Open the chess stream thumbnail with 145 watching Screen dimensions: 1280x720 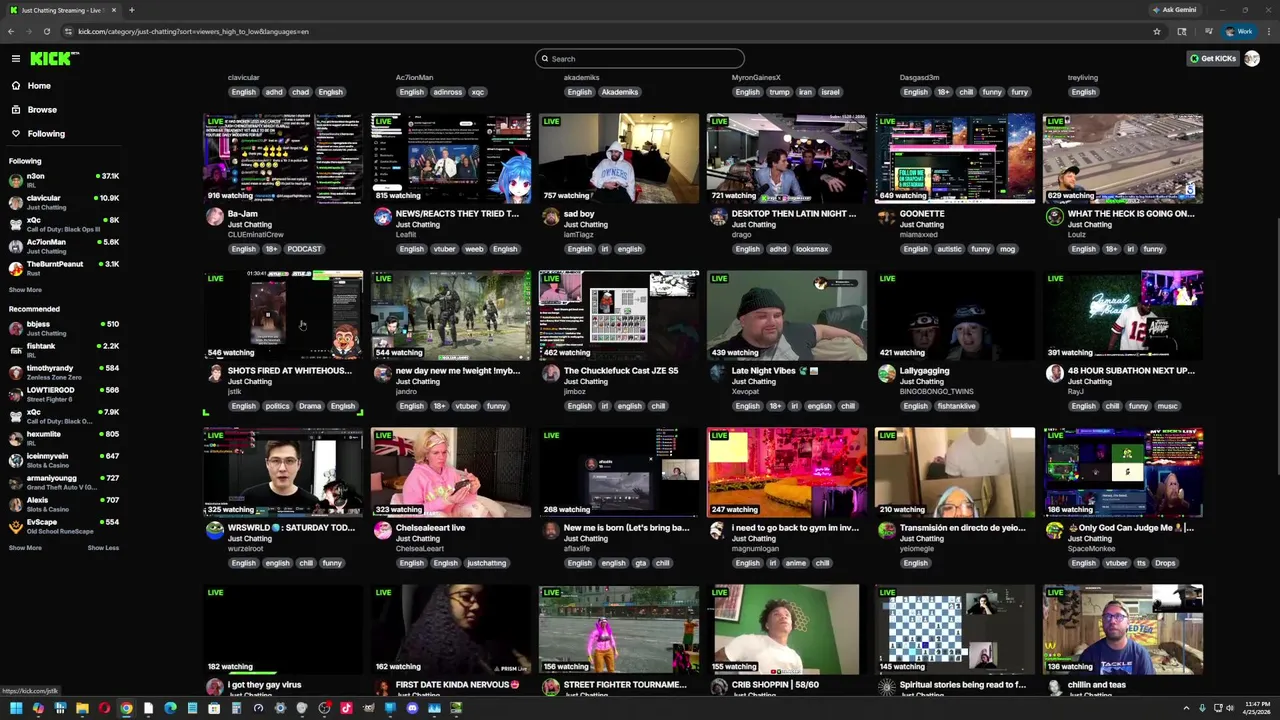pyautogui.click(x=955, y=630)
